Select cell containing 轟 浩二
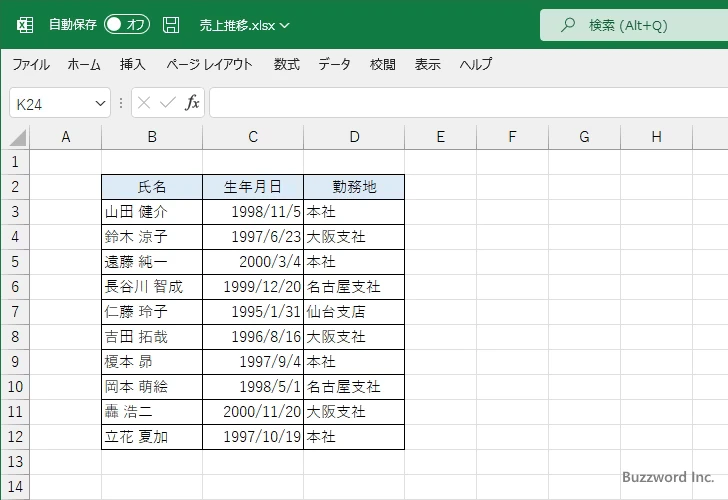 coord(152,412)
